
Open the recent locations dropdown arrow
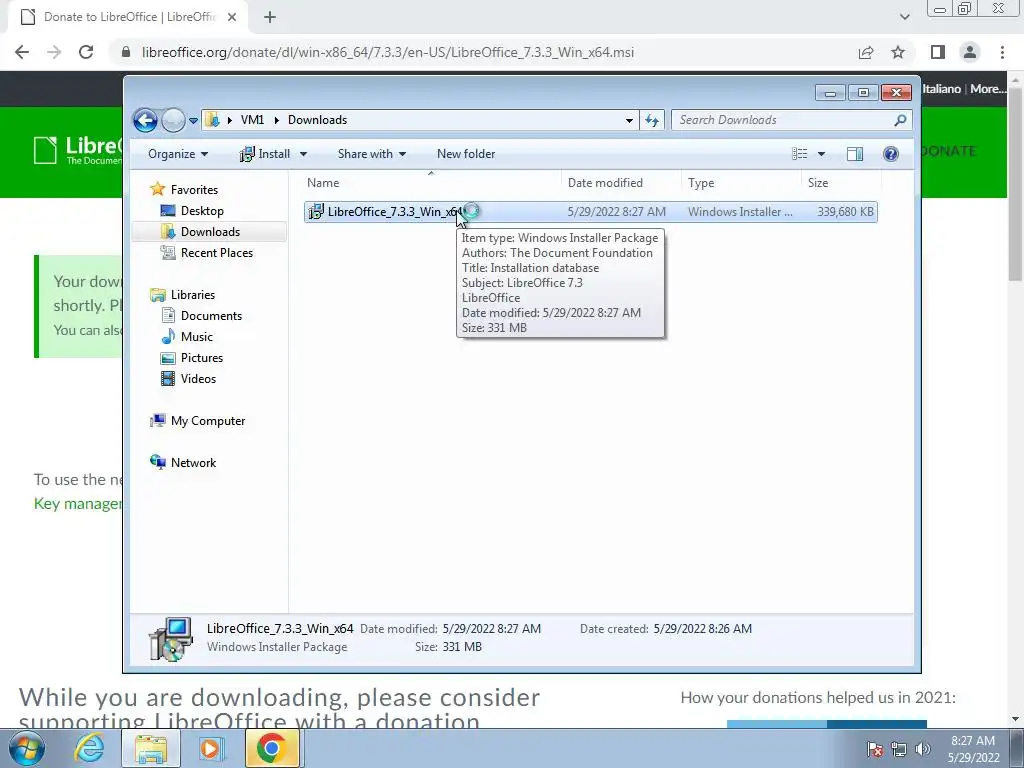193,121
